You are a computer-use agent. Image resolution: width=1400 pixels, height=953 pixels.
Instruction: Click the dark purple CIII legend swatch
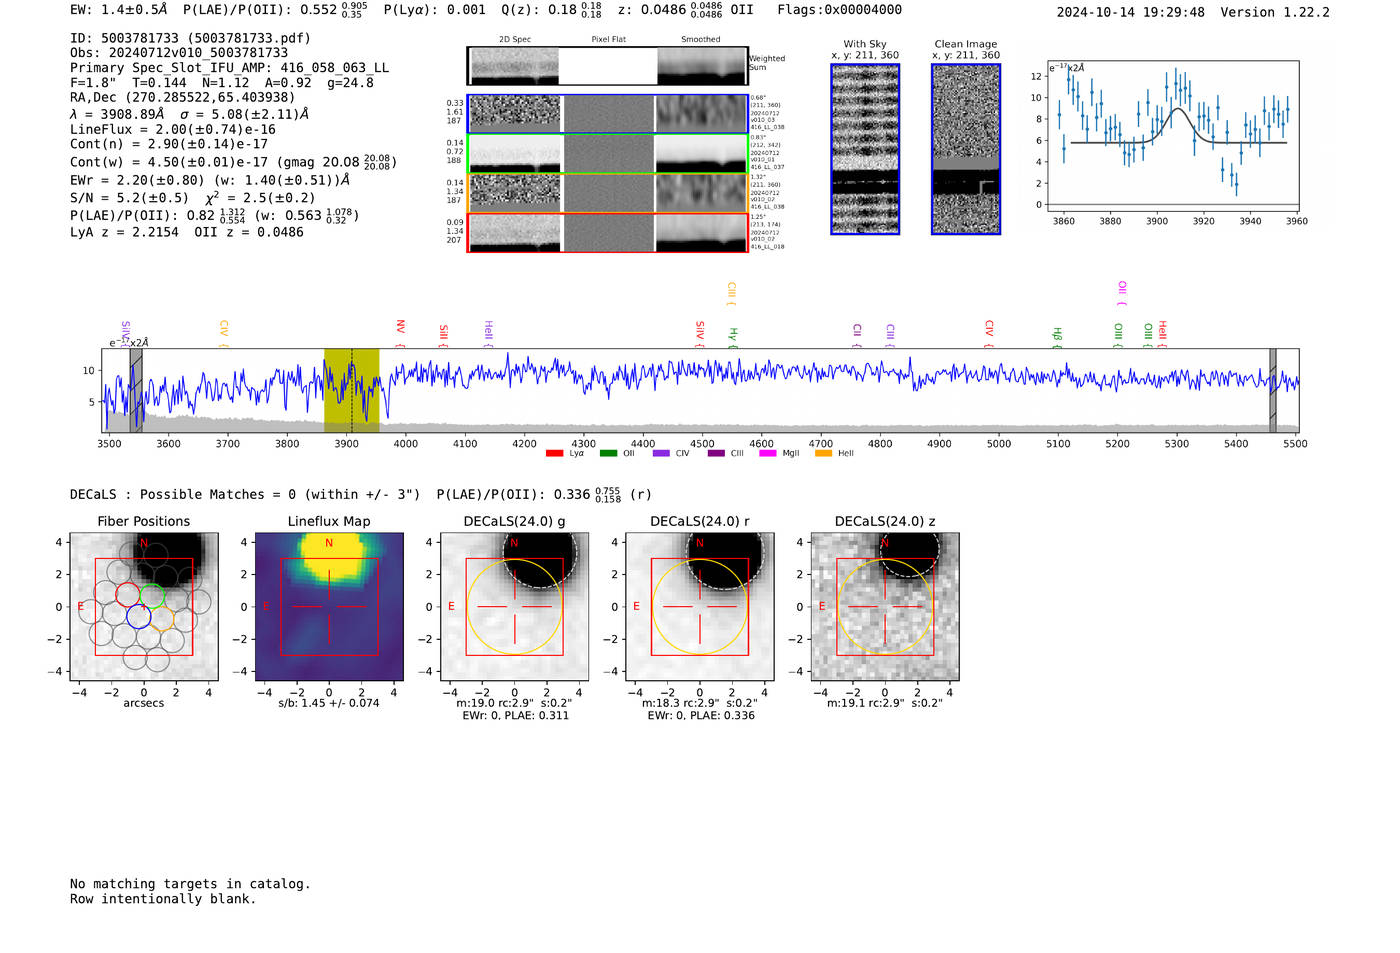[716, 453]
